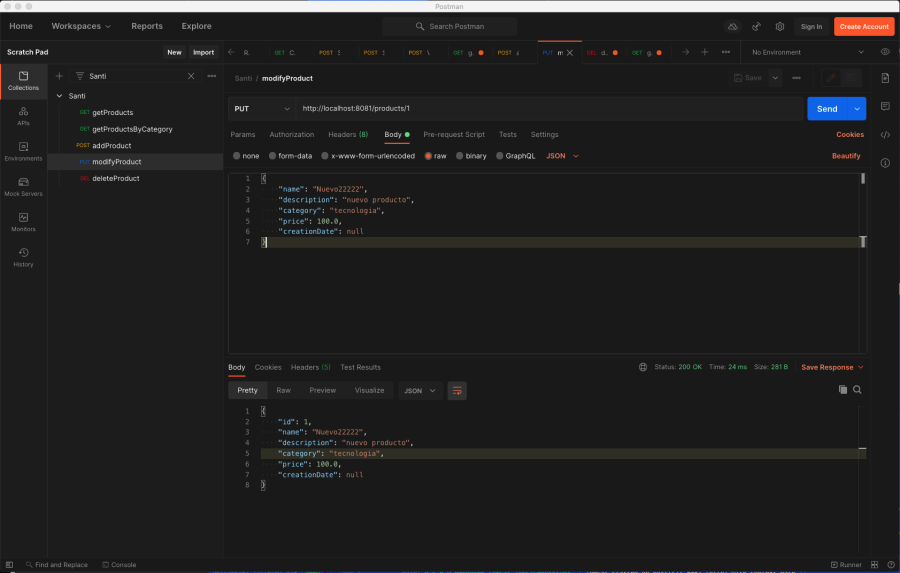Image resolution: width=900 pixels, height=573 pixels.
Task: Click plus icon to create new collection
Action: (59, 76)
